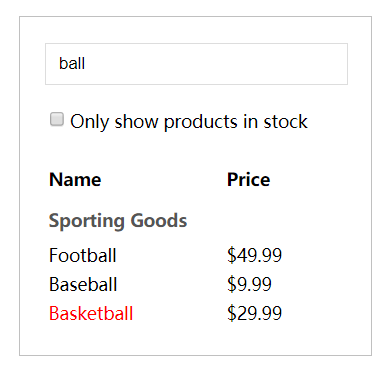Click the word "Sporting" in category heading

87,221
